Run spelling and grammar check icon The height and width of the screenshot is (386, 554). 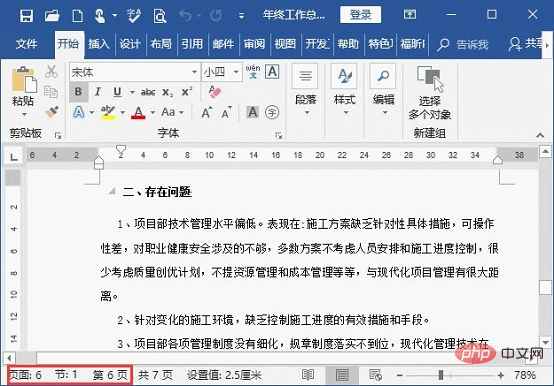134,16
